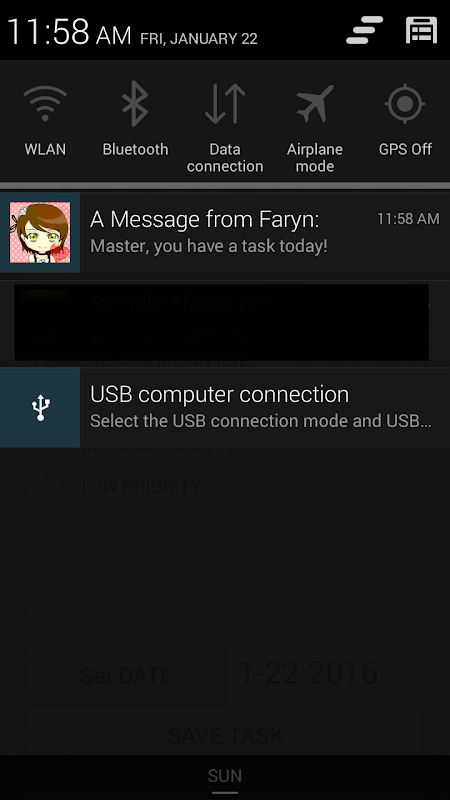450x800 pixels.
Task: Select the LOW PRIORITY radio button
Action: [53, 484]
